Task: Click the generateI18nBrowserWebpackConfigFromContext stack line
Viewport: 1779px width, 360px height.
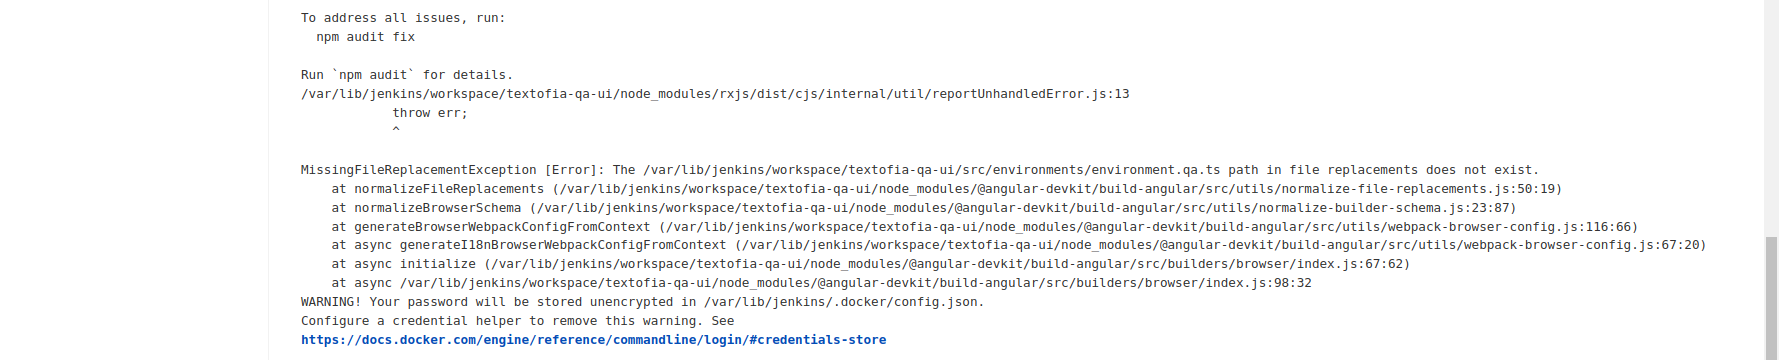Action: pyautogui.click(x=1019, y=245)
